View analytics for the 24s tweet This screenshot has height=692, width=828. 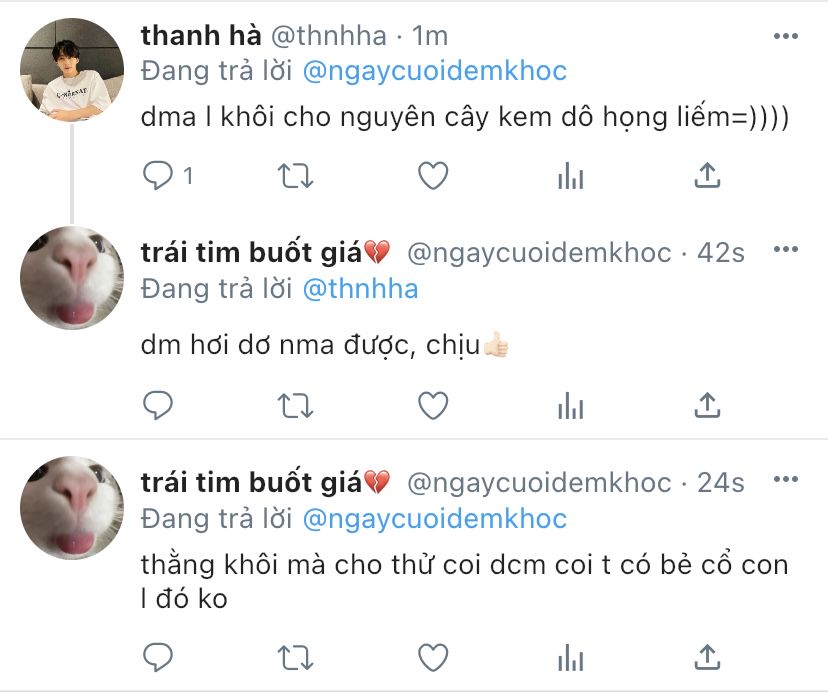(x=570, y=657)
